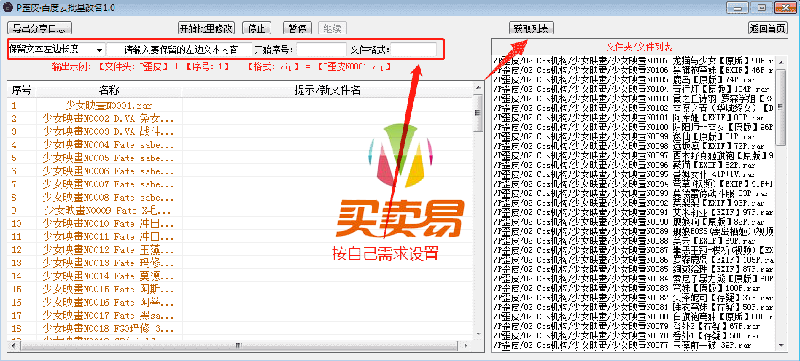This screenshot has width=800, height=361.
Task: Click down arrow of rename list scrollbar
Action: click(x=478, y=334)
